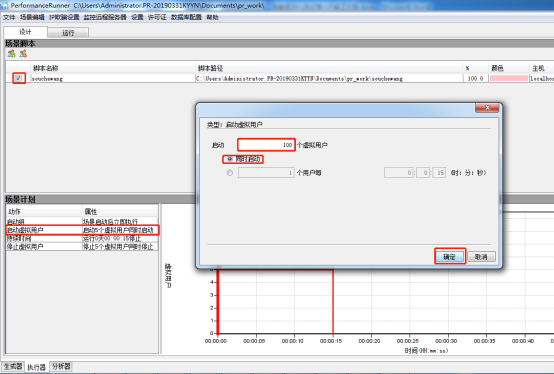
Task: Click the remove script icon with red minus
Action: click(23, 54)
